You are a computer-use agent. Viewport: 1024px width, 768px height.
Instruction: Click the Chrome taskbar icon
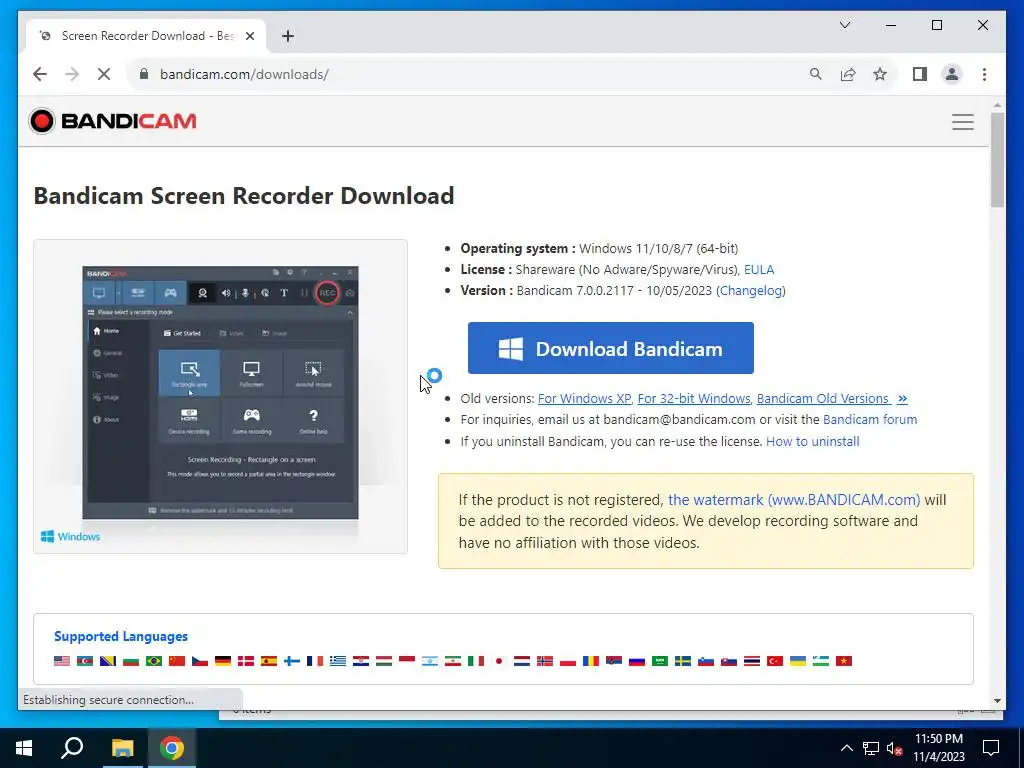tap(172, 748)
